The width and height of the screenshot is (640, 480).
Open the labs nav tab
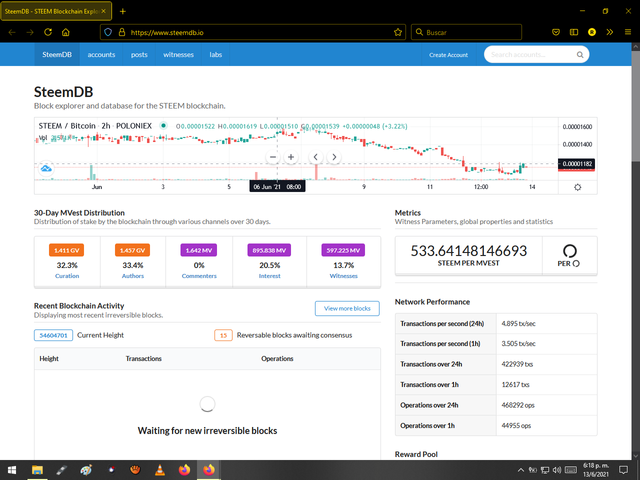click(216, 55)
